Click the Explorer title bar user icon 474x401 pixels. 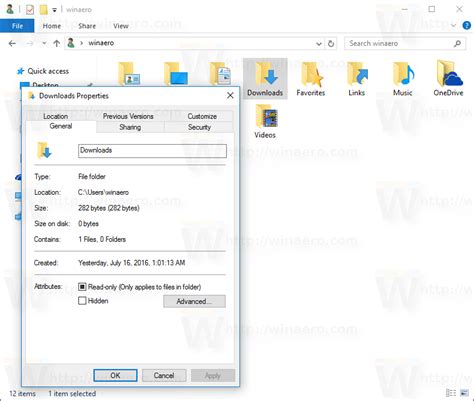[x=10, y=9]
